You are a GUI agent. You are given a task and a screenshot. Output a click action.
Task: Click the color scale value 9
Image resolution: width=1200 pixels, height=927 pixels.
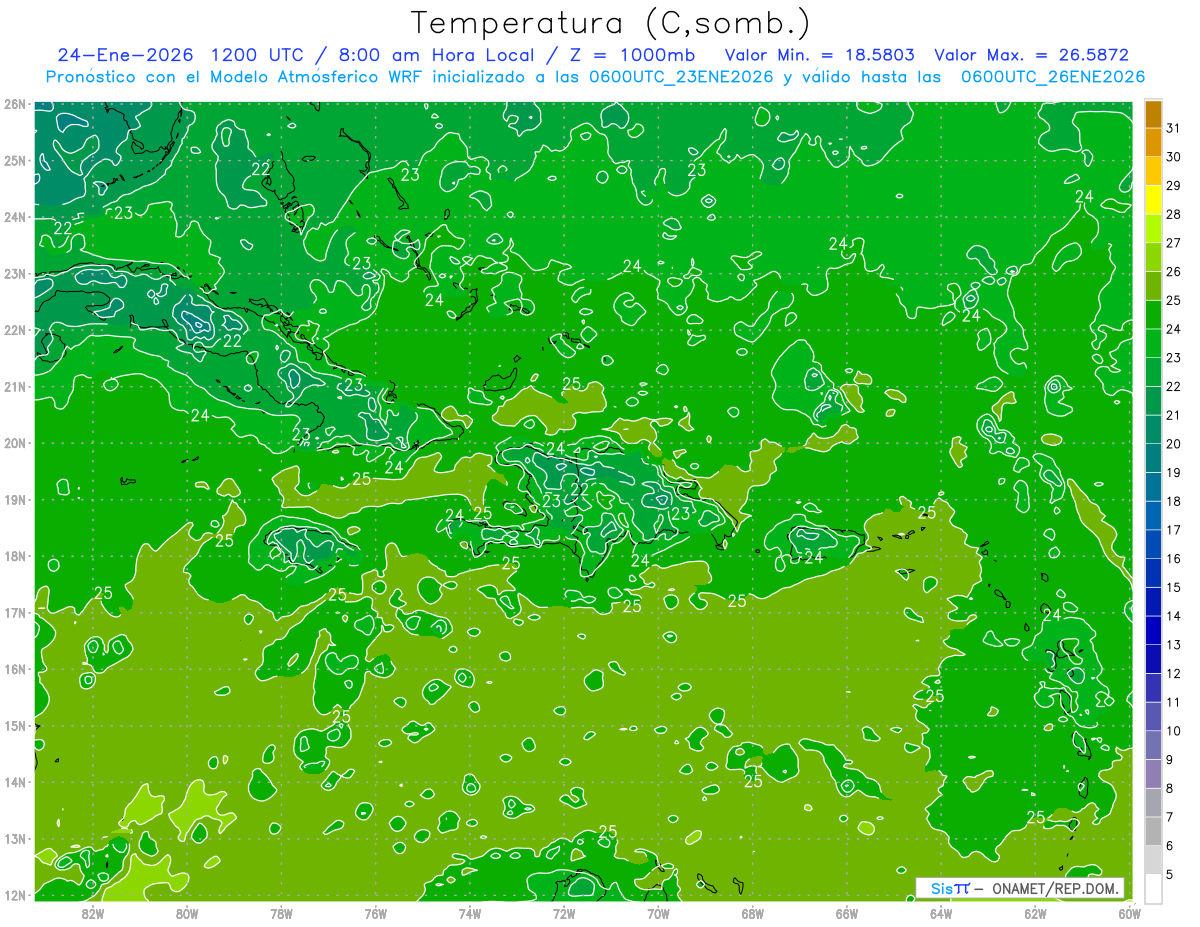1170,760
